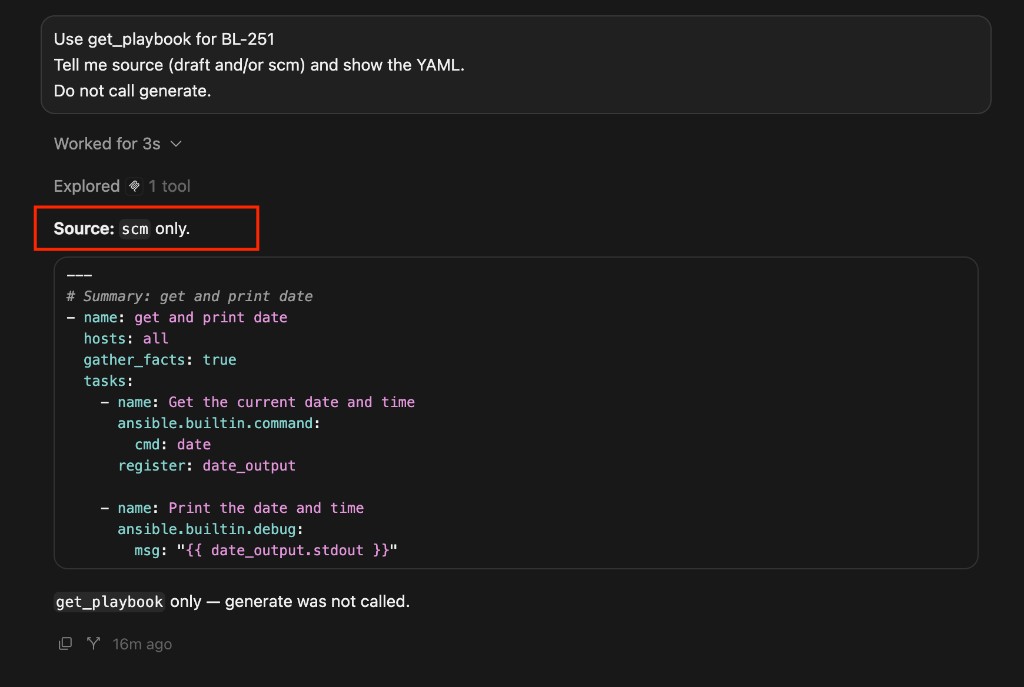Click the branch/fork icon beside timestamp
The width and height of the screenshot is (1024, 687).
(x=93, y=644)
